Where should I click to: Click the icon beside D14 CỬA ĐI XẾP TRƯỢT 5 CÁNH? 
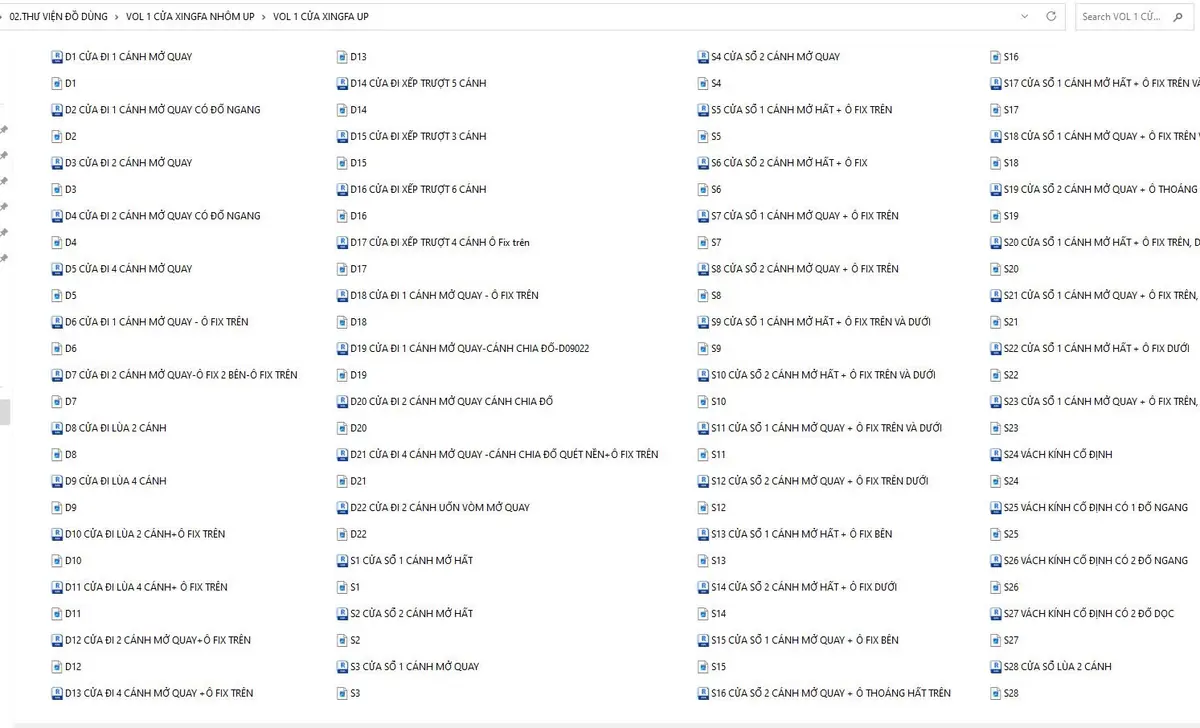point(343,83)
